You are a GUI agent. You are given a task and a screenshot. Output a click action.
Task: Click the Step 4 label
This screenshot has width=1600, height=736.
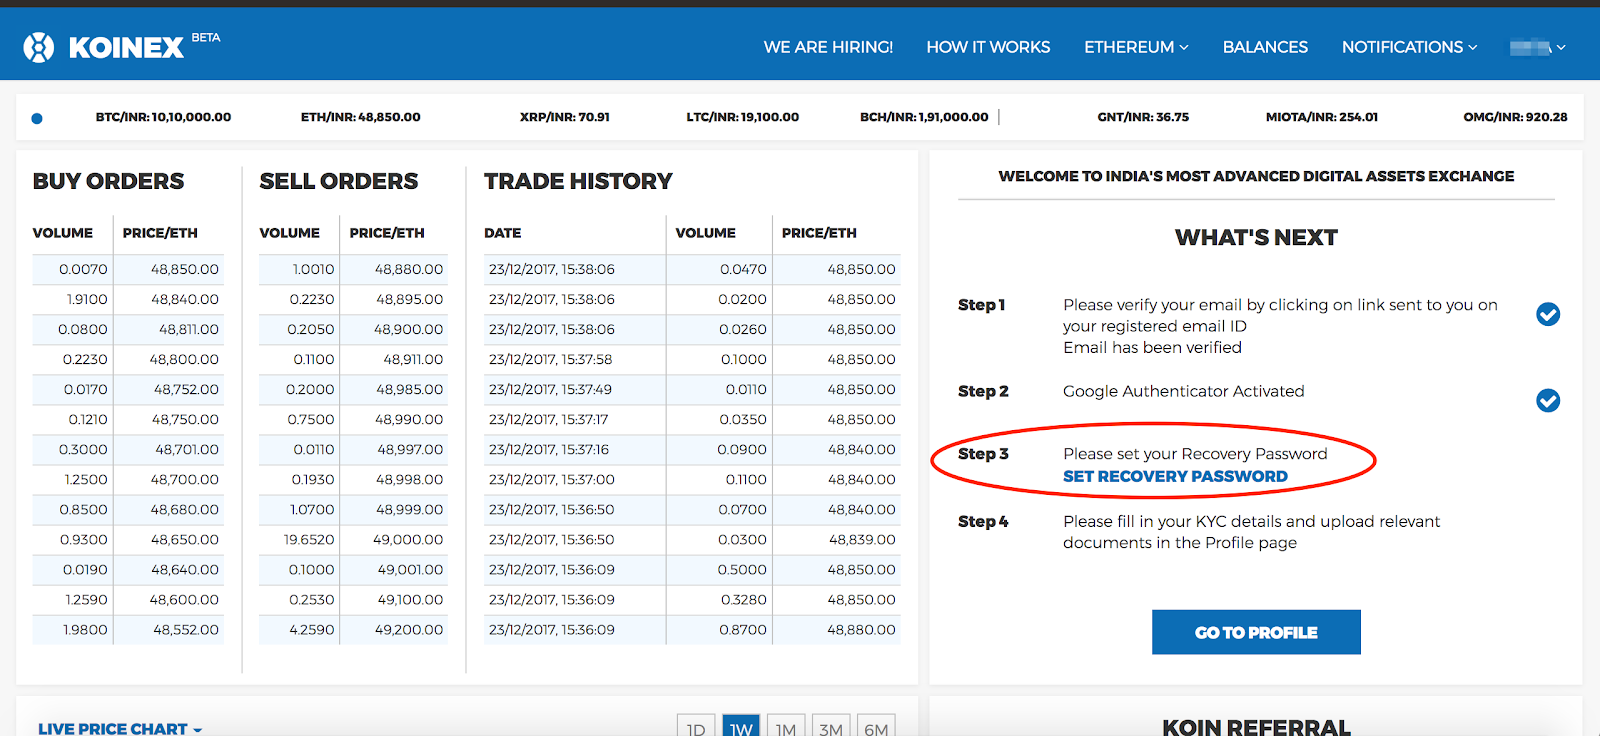point(983,521)
